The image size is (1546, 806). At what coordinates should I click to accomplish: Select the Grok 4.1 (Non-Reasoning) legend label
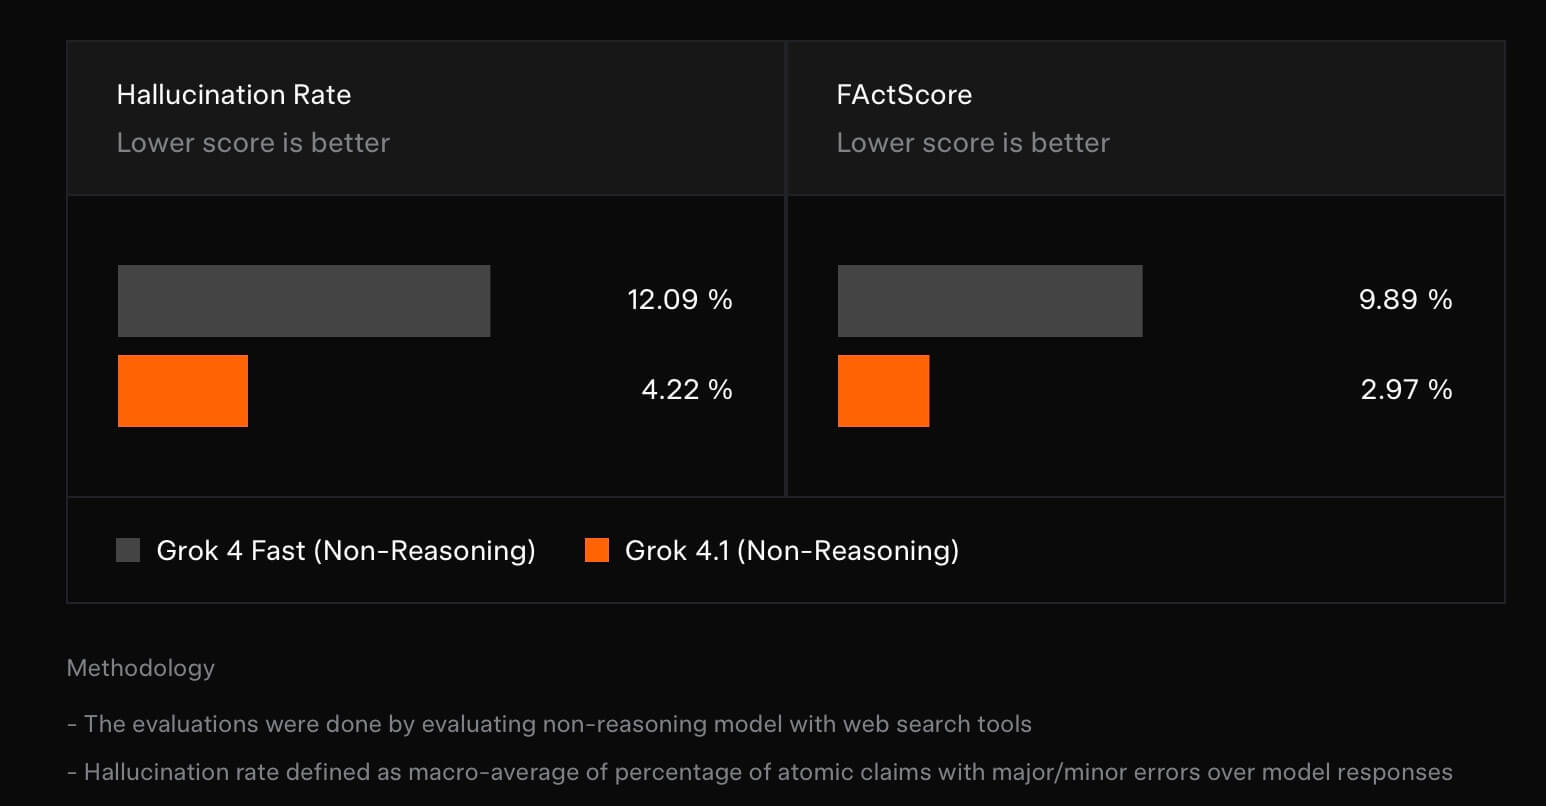click(791, 550)
